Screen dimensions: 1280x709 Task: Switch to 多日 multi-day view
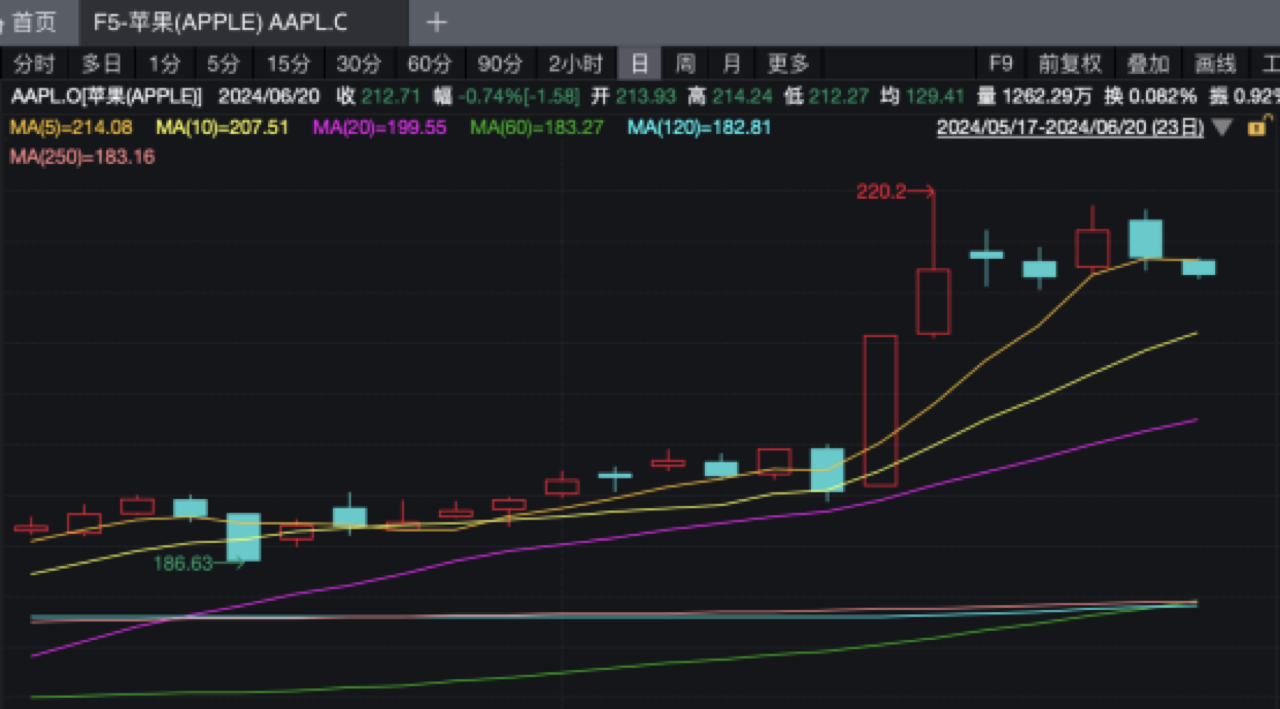click(101, 64)
